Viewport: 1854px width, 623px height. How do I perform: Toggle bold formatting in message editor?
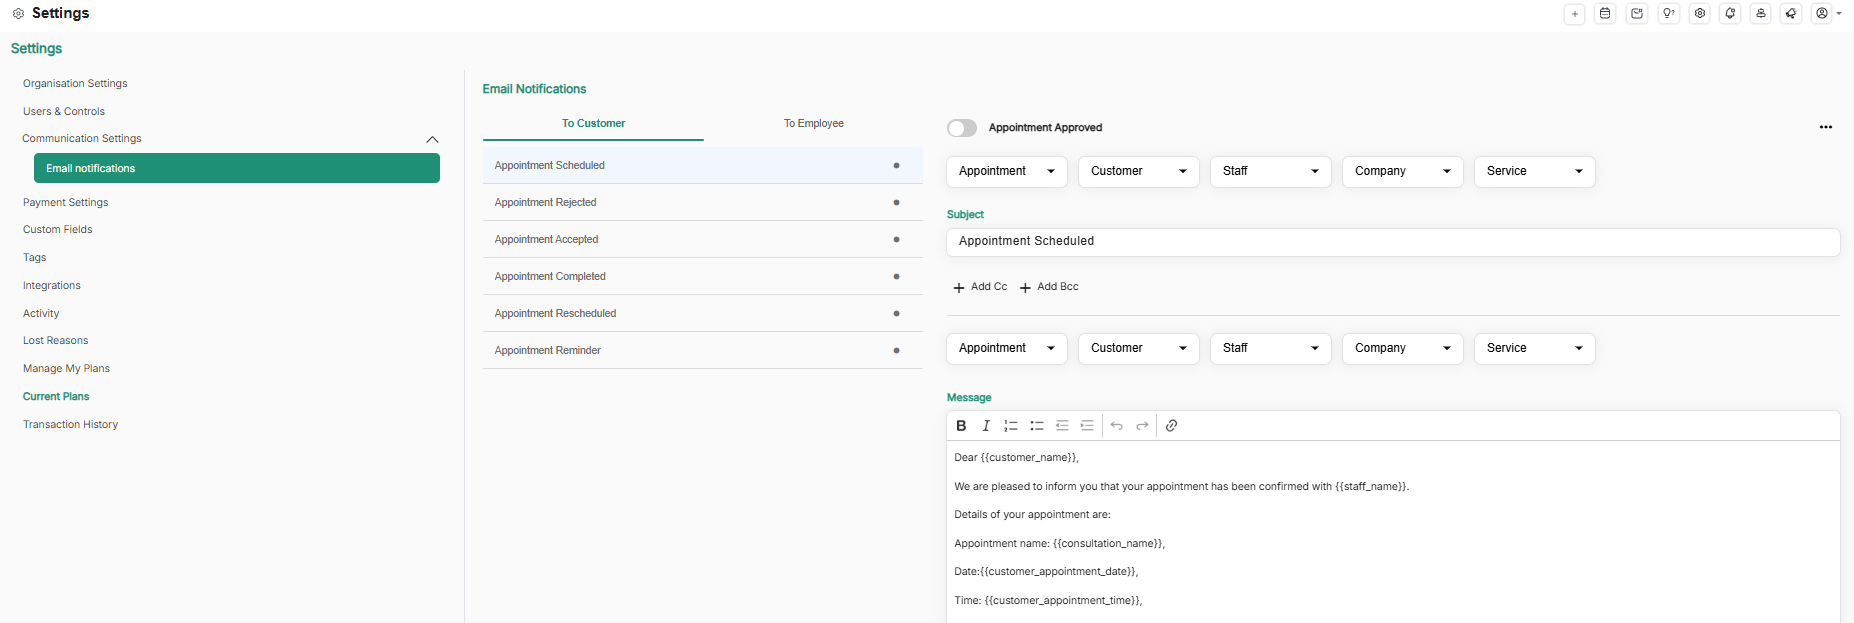[x=961, y=426]
